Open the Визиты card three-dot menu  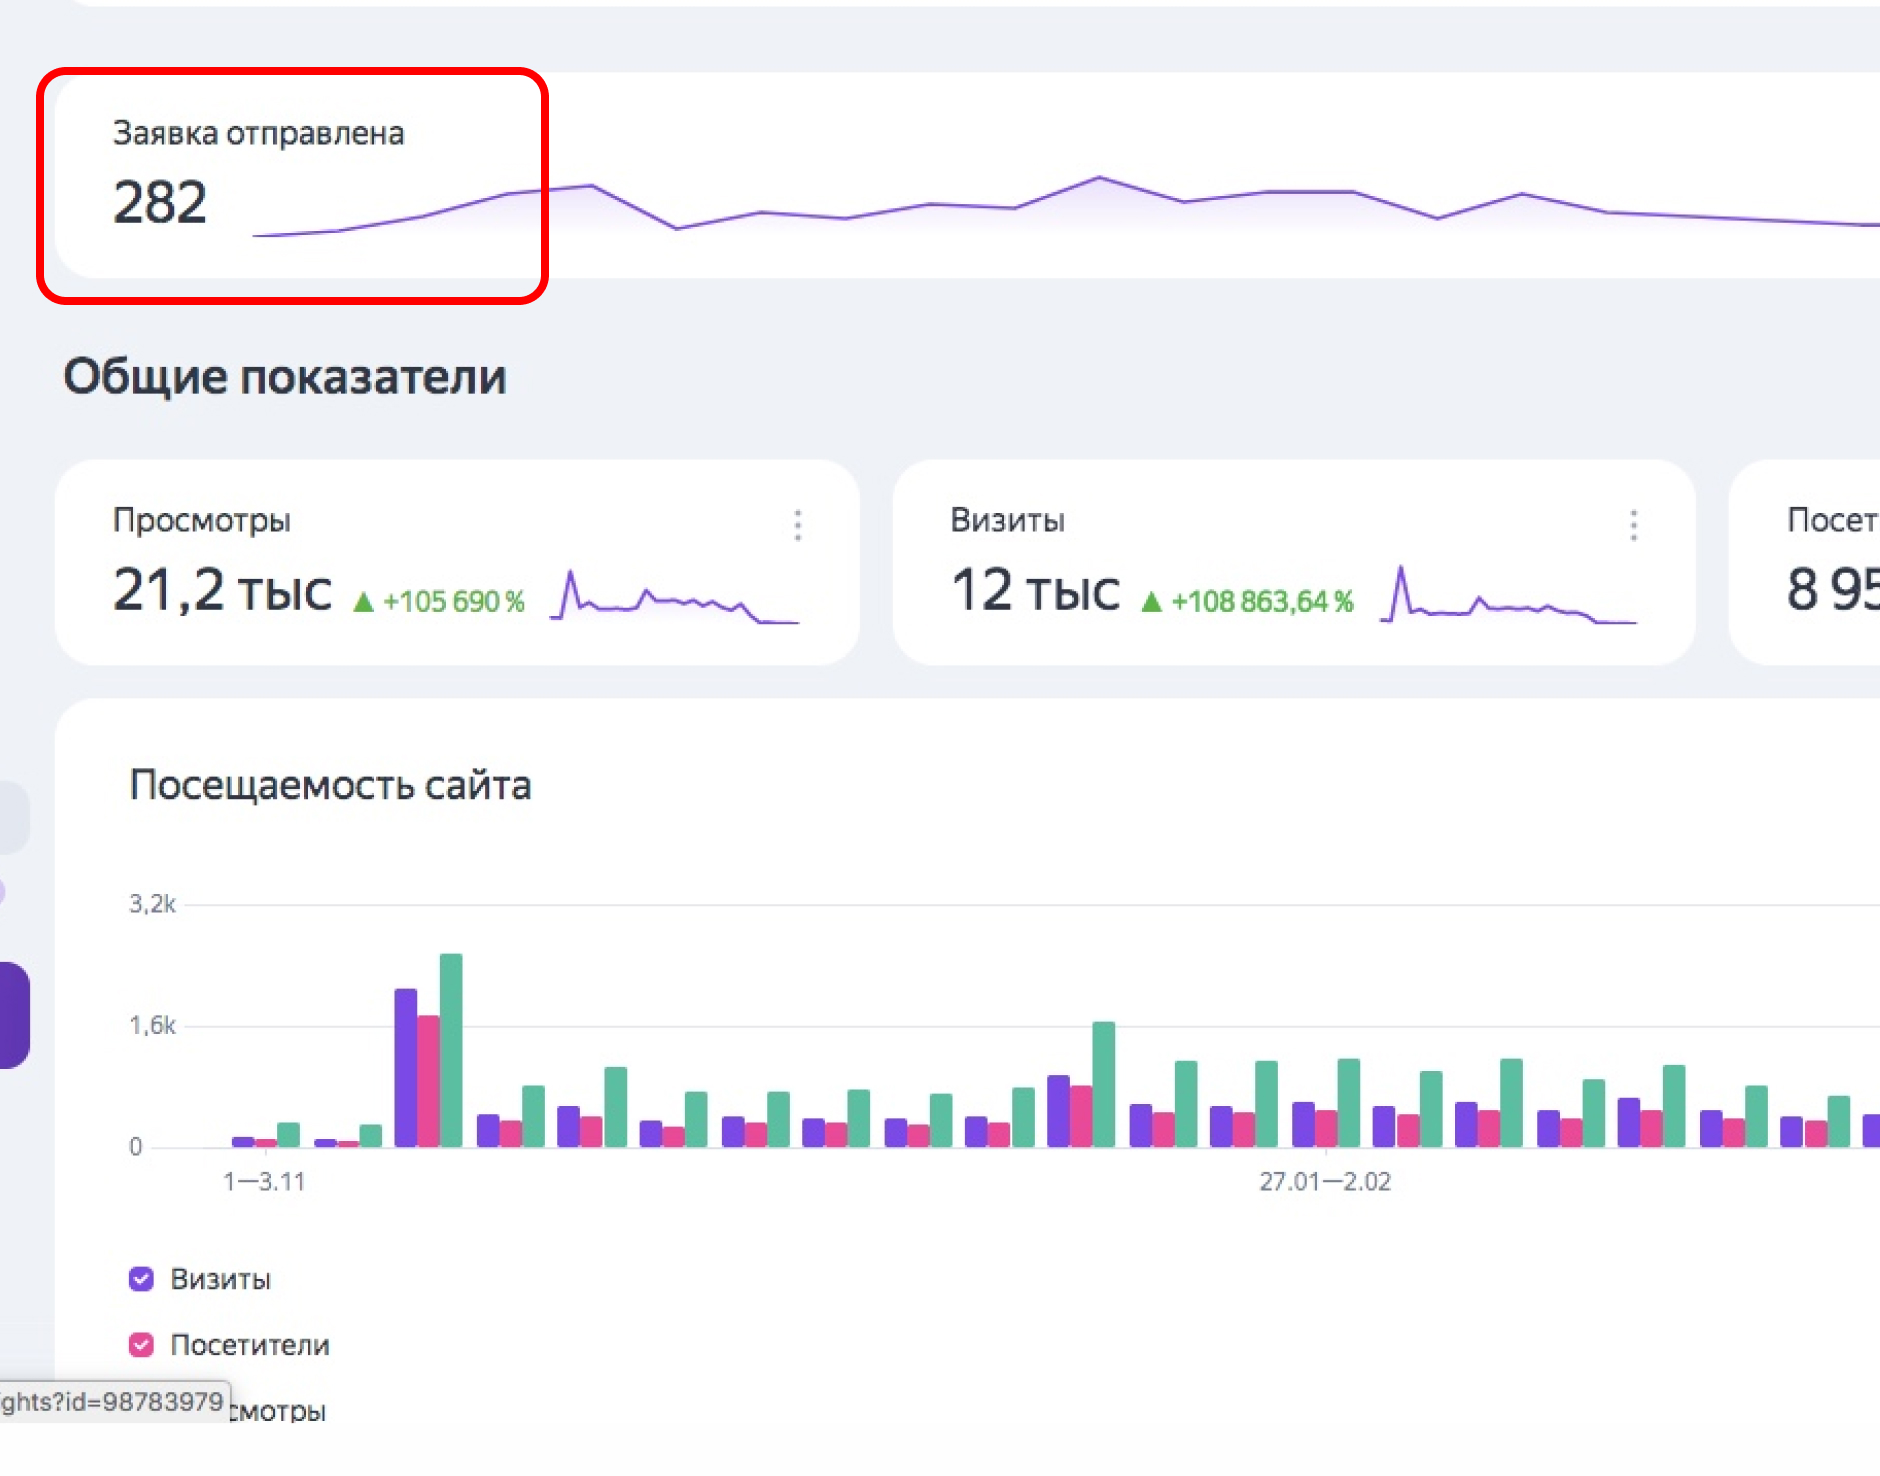tap(1633, 525)
